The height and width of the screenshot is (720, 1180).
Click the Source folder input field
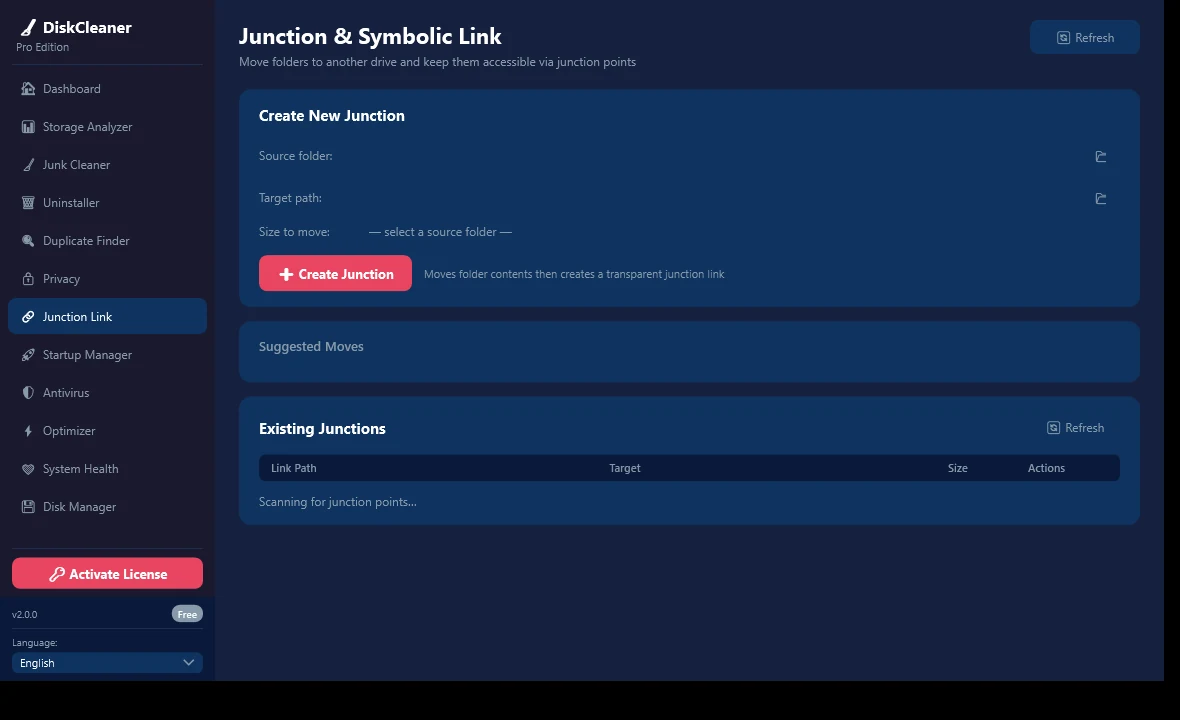coord(727,156)
